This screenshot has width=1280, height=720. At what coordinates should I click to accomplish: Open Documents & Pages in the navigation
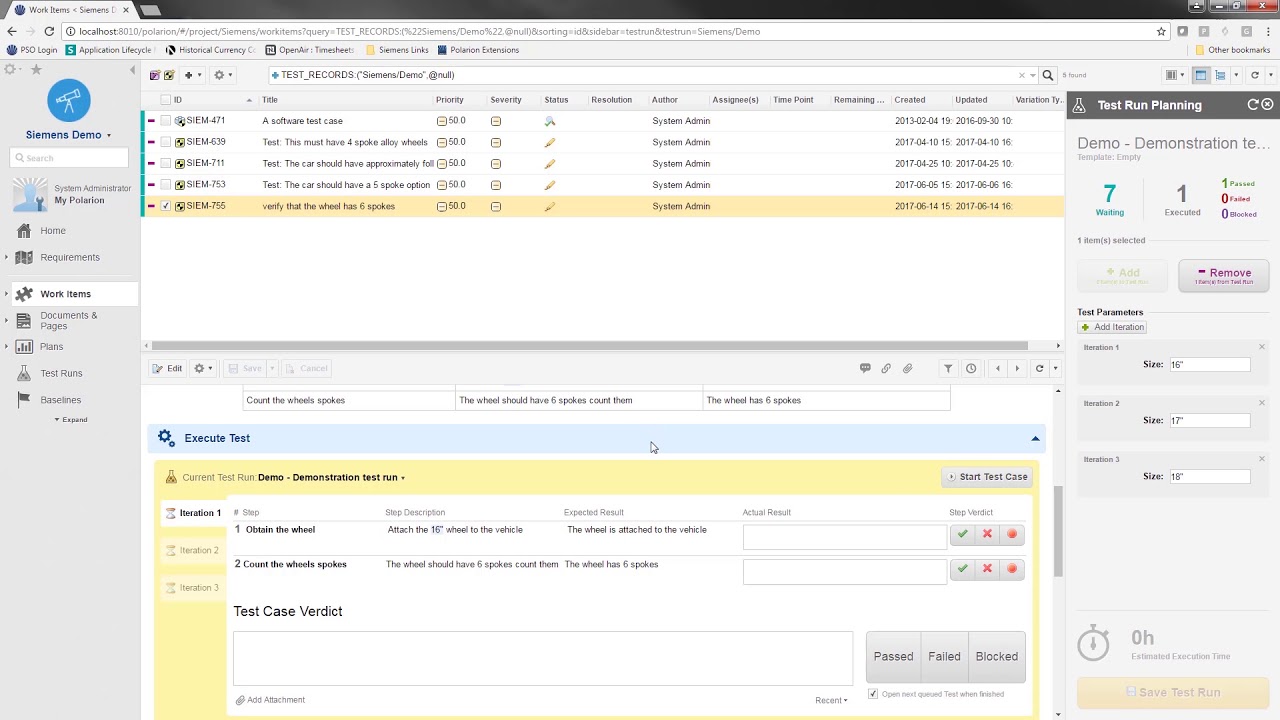tap(68, 321)
